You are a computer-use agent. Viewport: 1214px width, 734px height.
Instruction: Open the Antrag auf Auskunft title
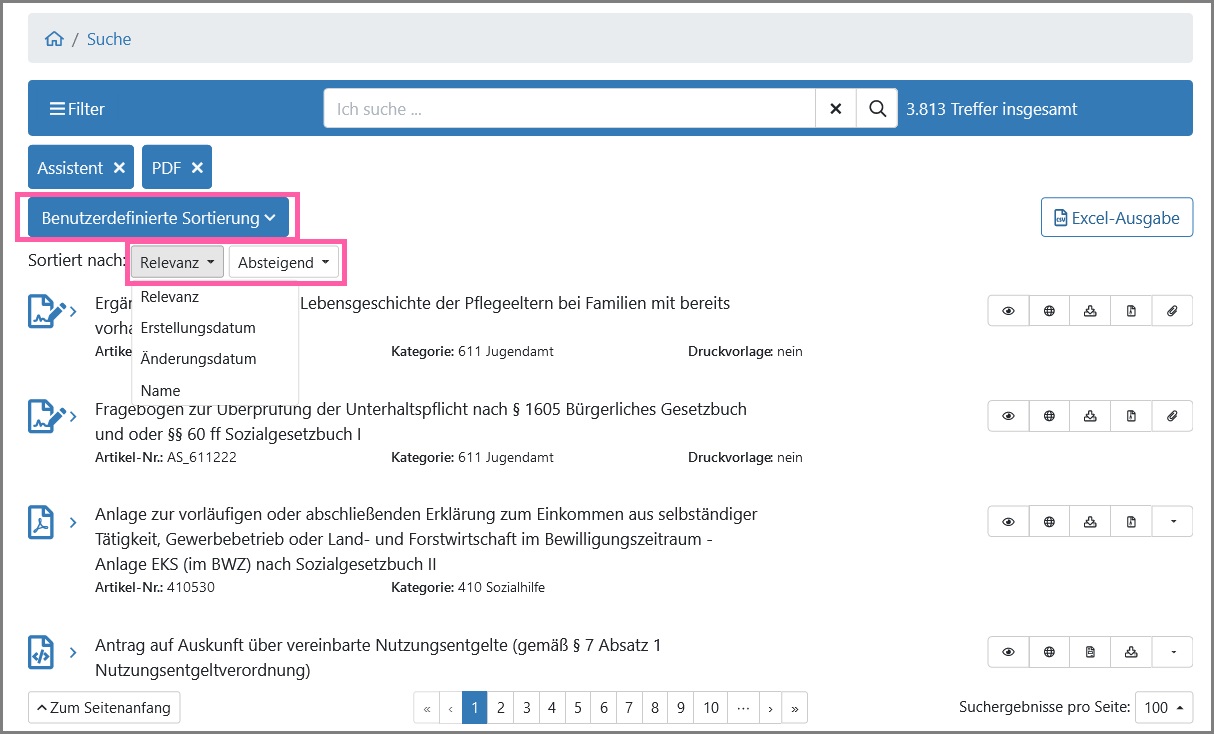click(x=378, y=657)
